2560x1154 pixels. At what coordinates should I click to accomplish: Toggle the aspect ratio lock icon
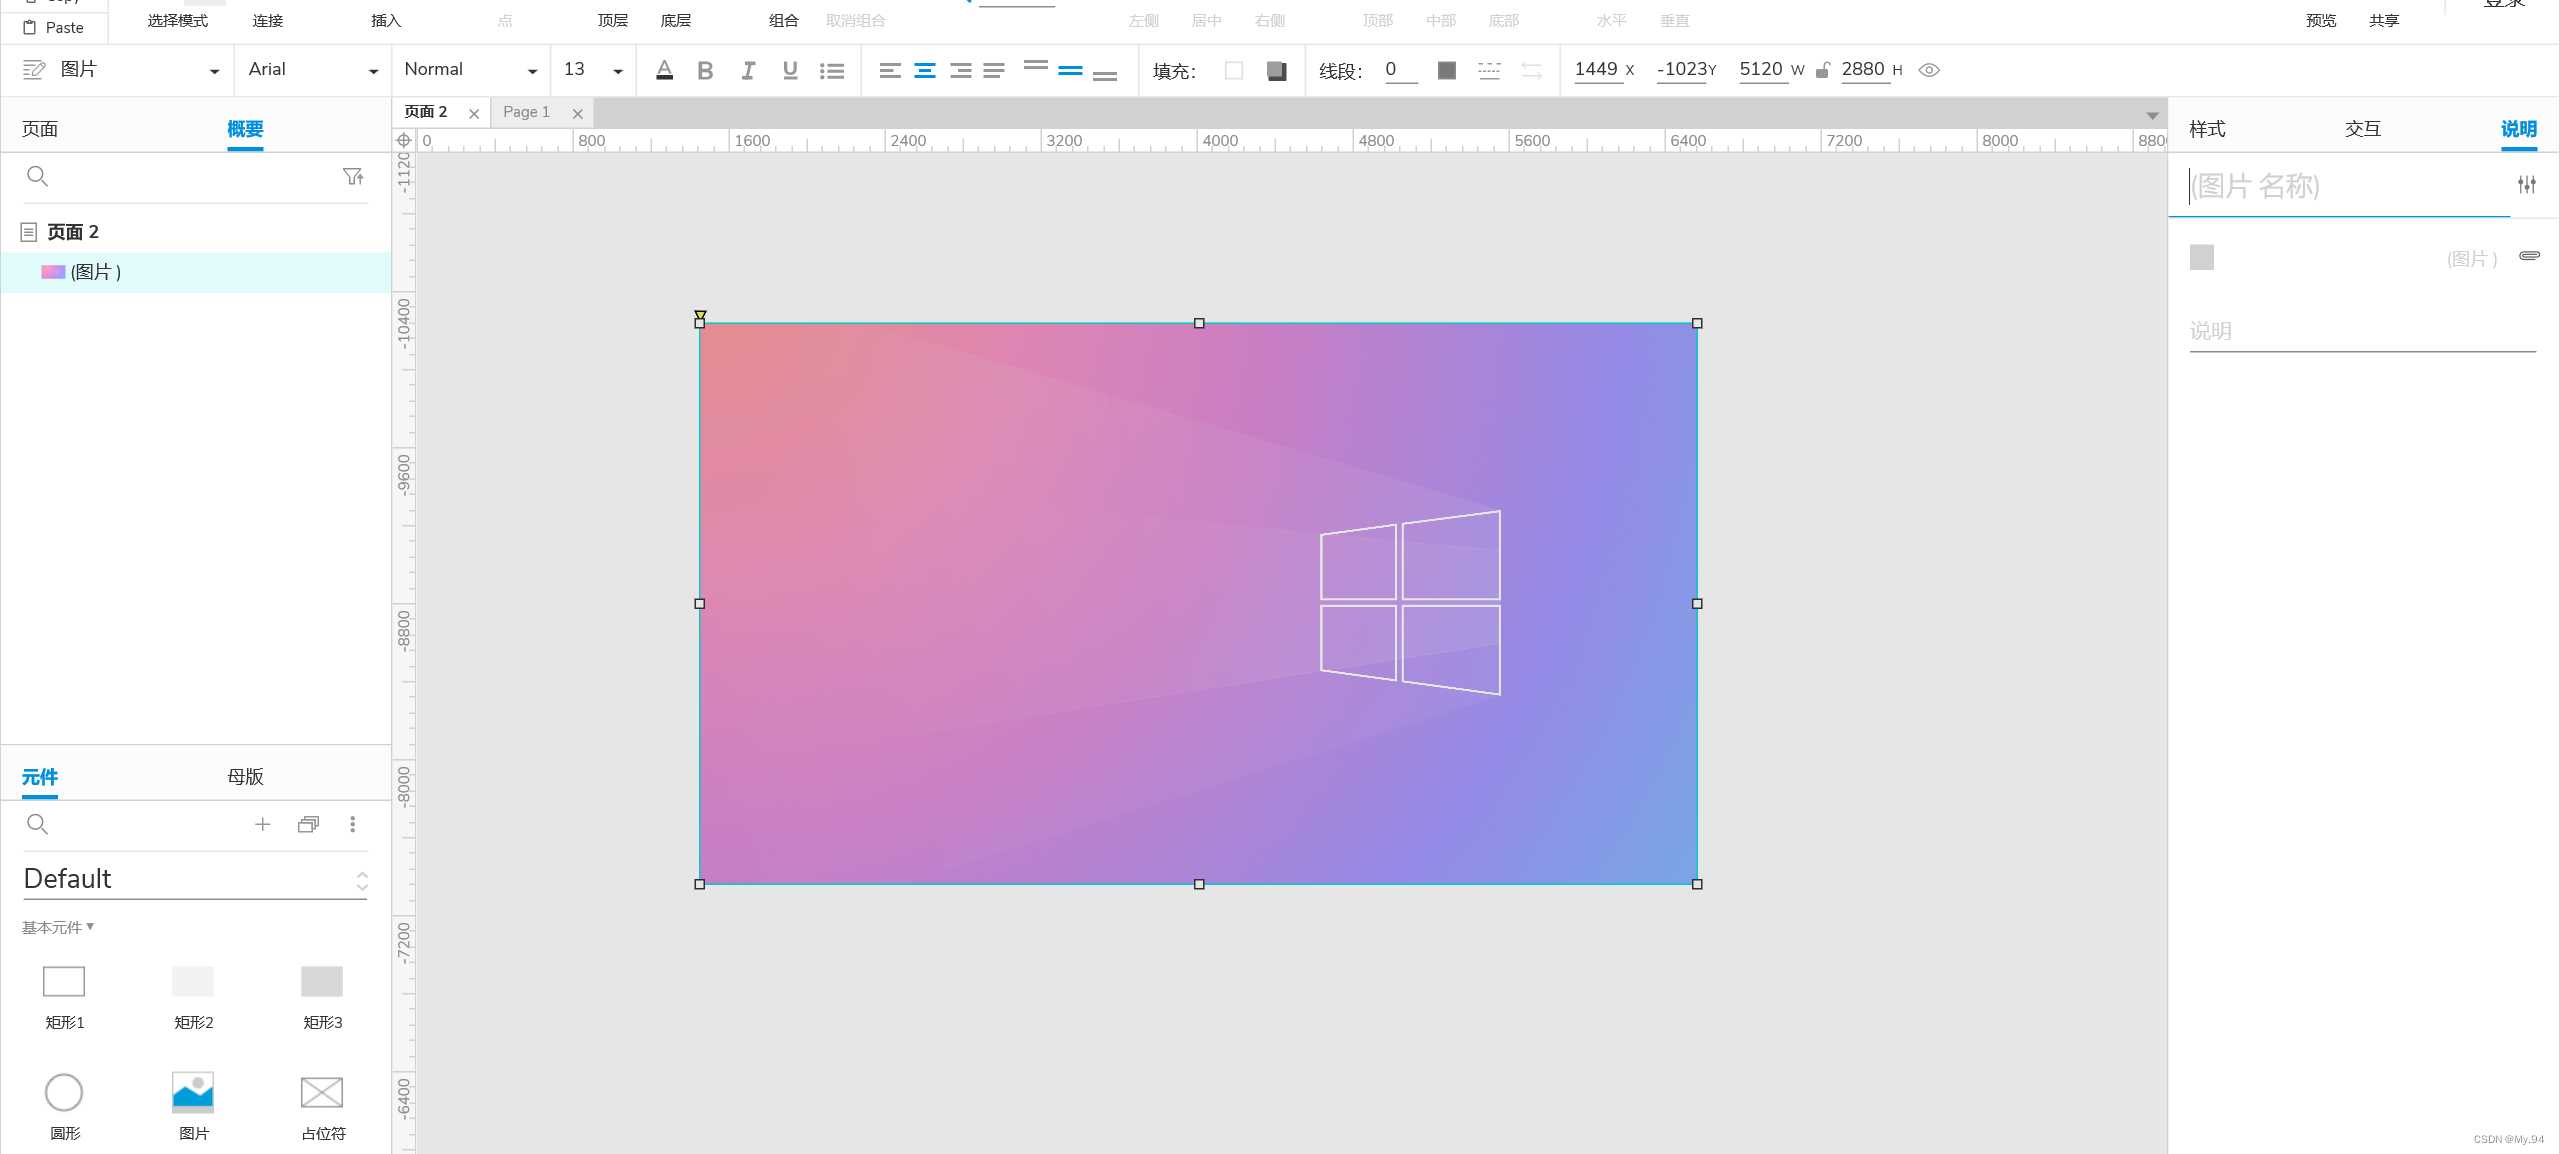(1823, 70)
